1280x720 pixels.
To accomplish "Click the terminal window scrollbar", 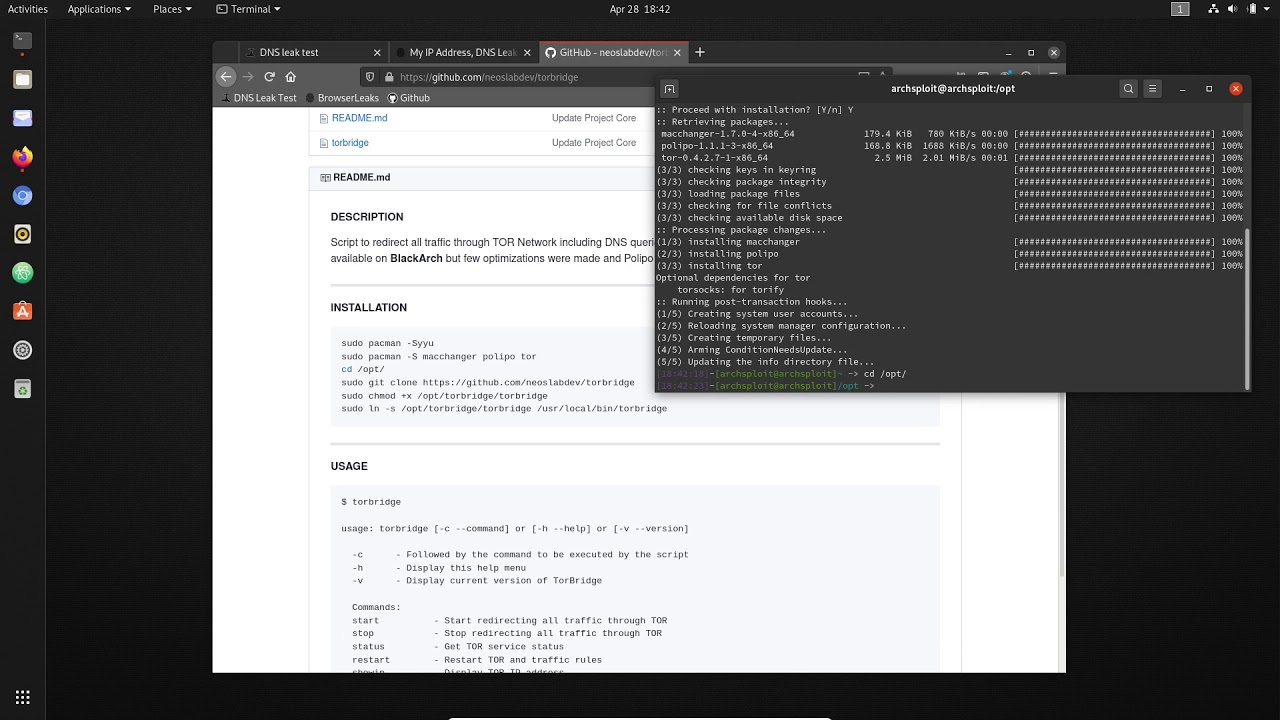I will pos(1246,308).
